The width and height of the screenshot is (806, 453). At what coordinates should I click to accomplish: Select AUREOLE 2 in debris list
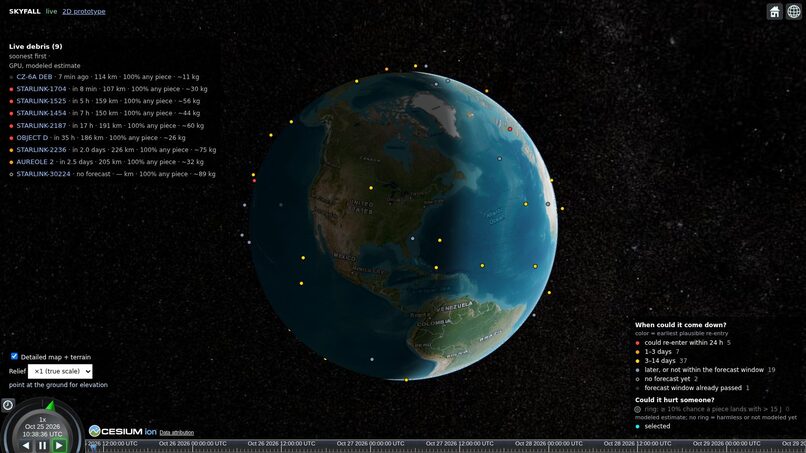[35, 162]
